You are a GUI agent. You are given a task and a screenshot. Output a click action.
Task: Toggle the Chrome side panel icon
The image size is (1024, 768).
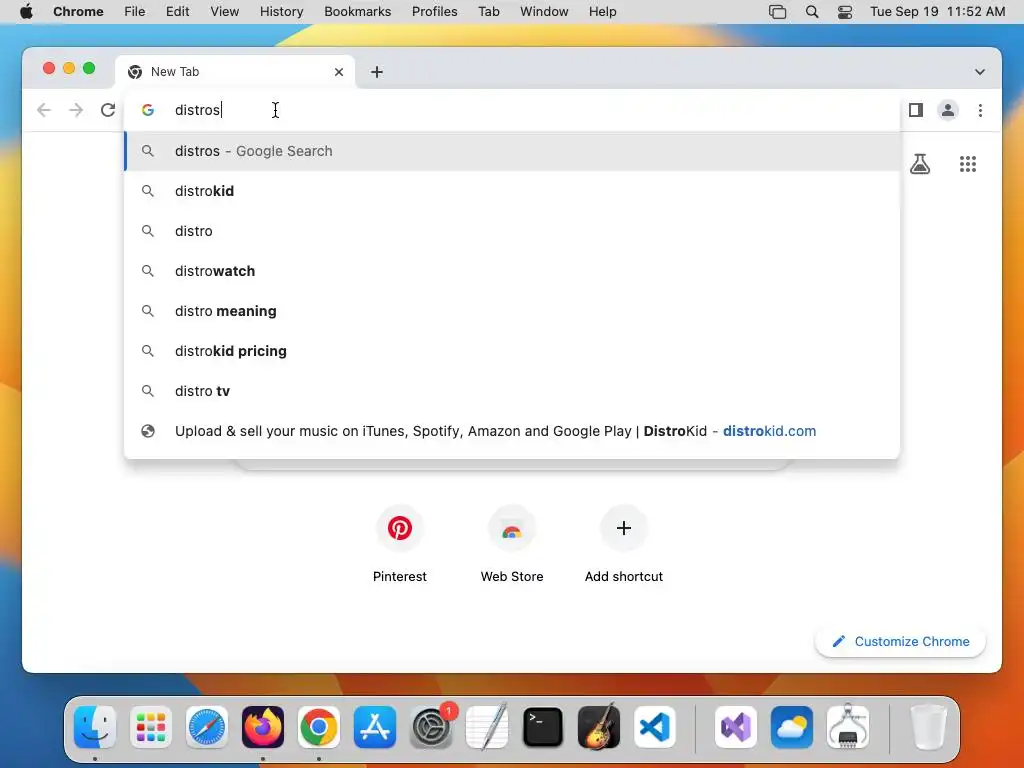coord(916,110)
